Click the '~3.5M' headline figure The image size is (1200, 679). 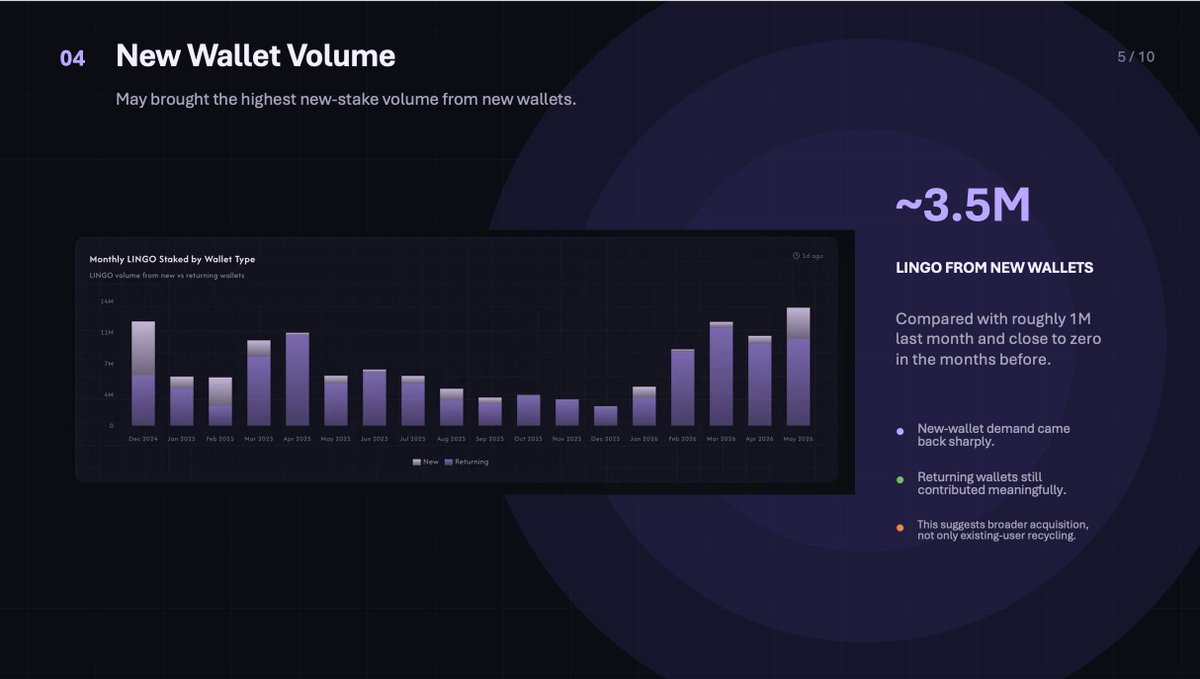point(963,204)
